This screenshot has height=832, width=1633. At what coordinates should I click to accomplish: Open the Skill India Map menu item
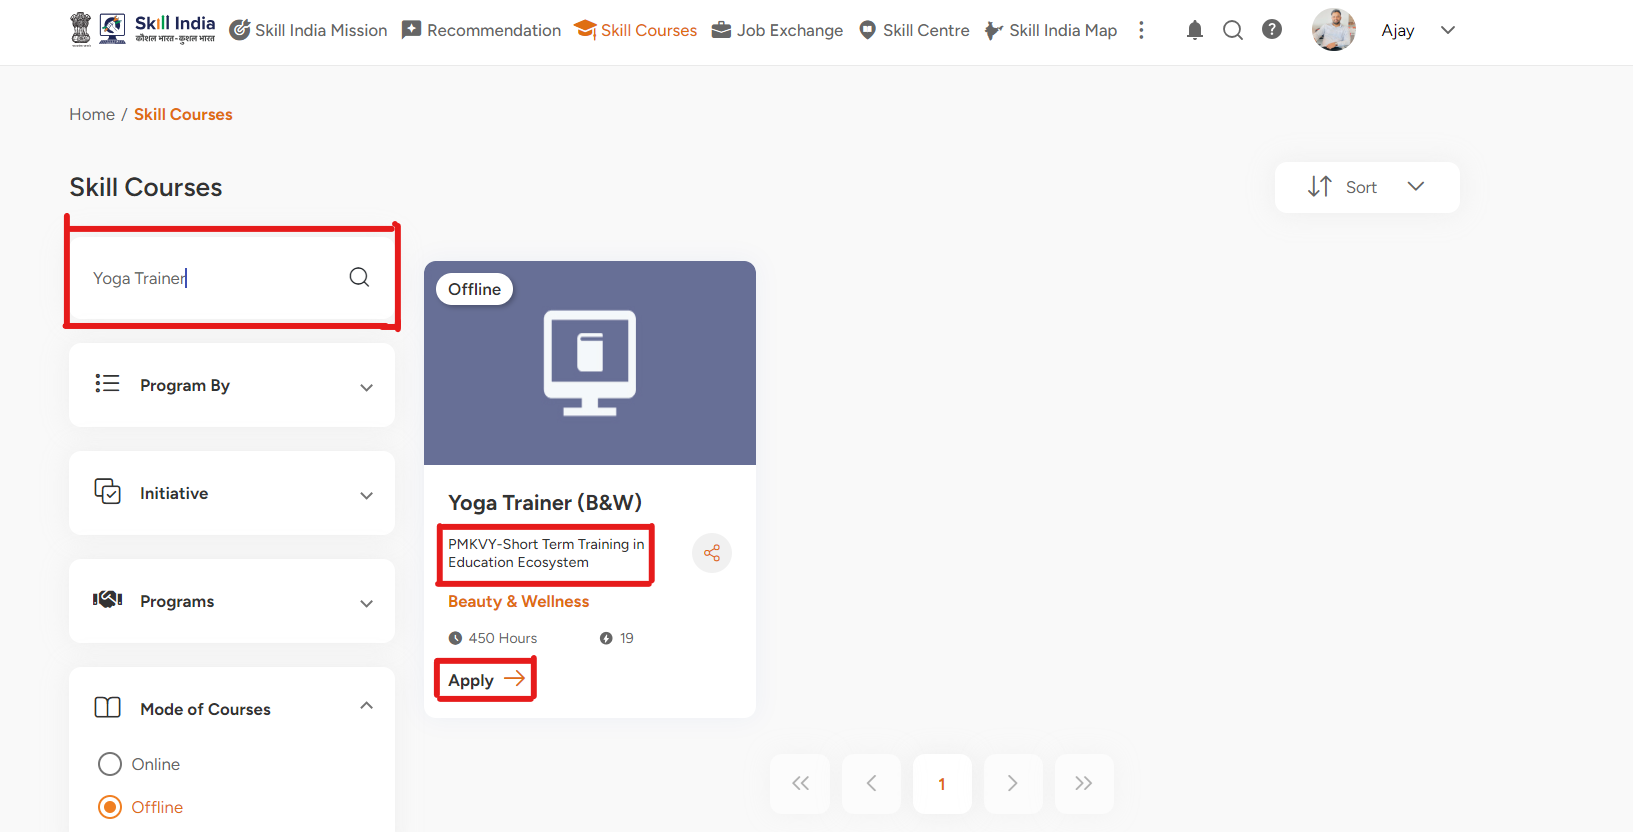1050,30
